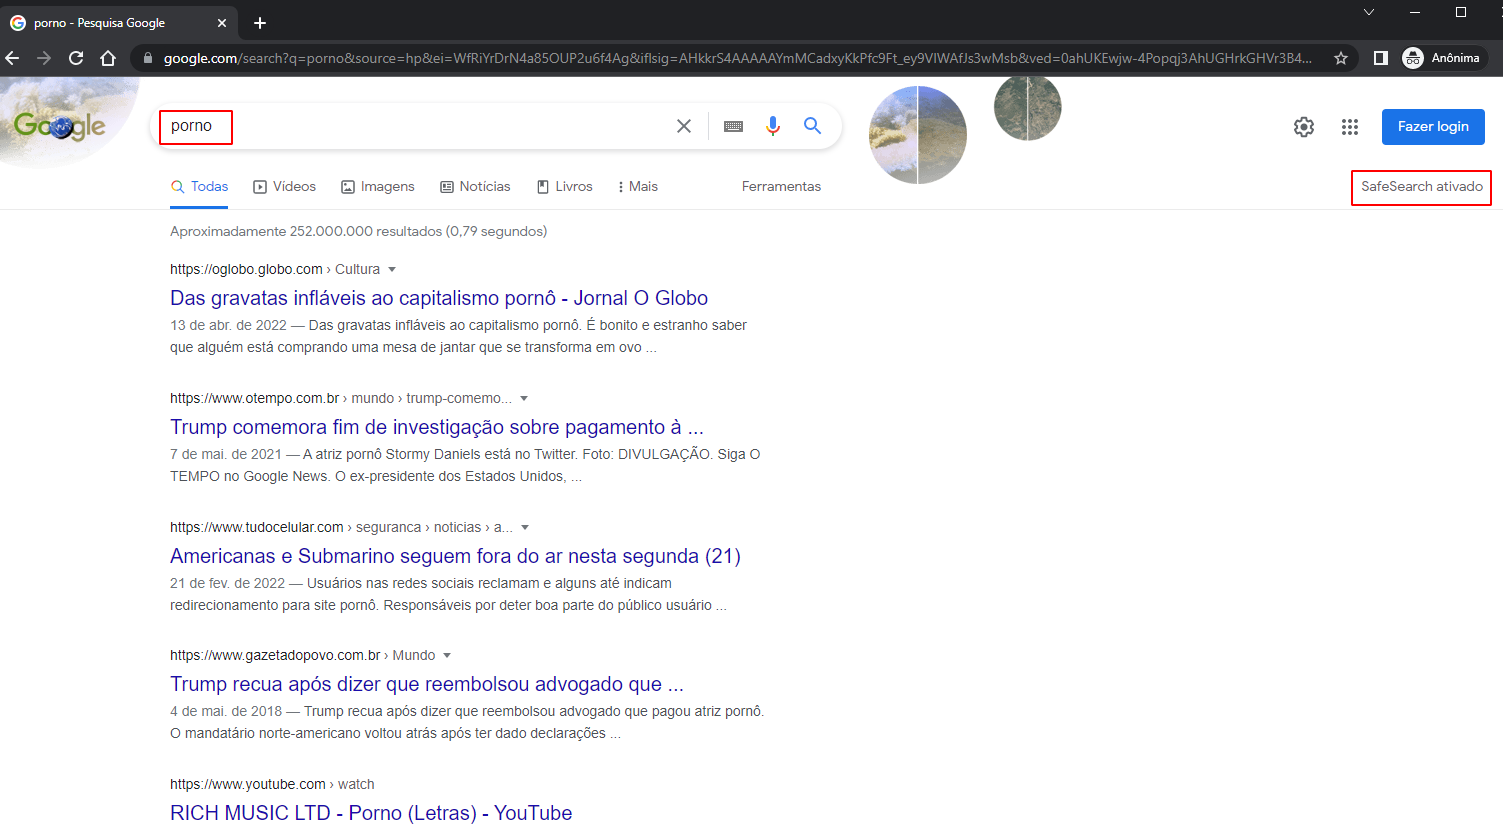The height and width of the screenshot is (824, 1503).
Task: Click https://www.youtube.com › watch breadcrumb
Action: coord(272,785)
